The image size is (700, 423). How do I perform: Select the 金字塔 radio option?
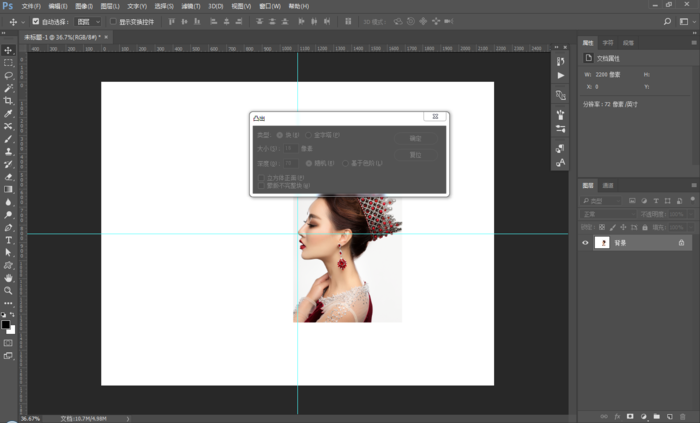coord(309,134)
